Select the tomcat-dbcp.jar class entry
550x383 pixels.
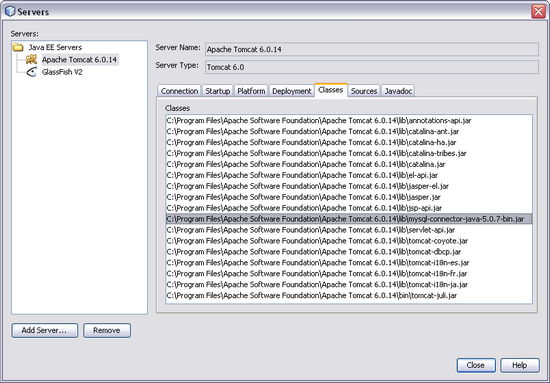[x=349, y=252]
